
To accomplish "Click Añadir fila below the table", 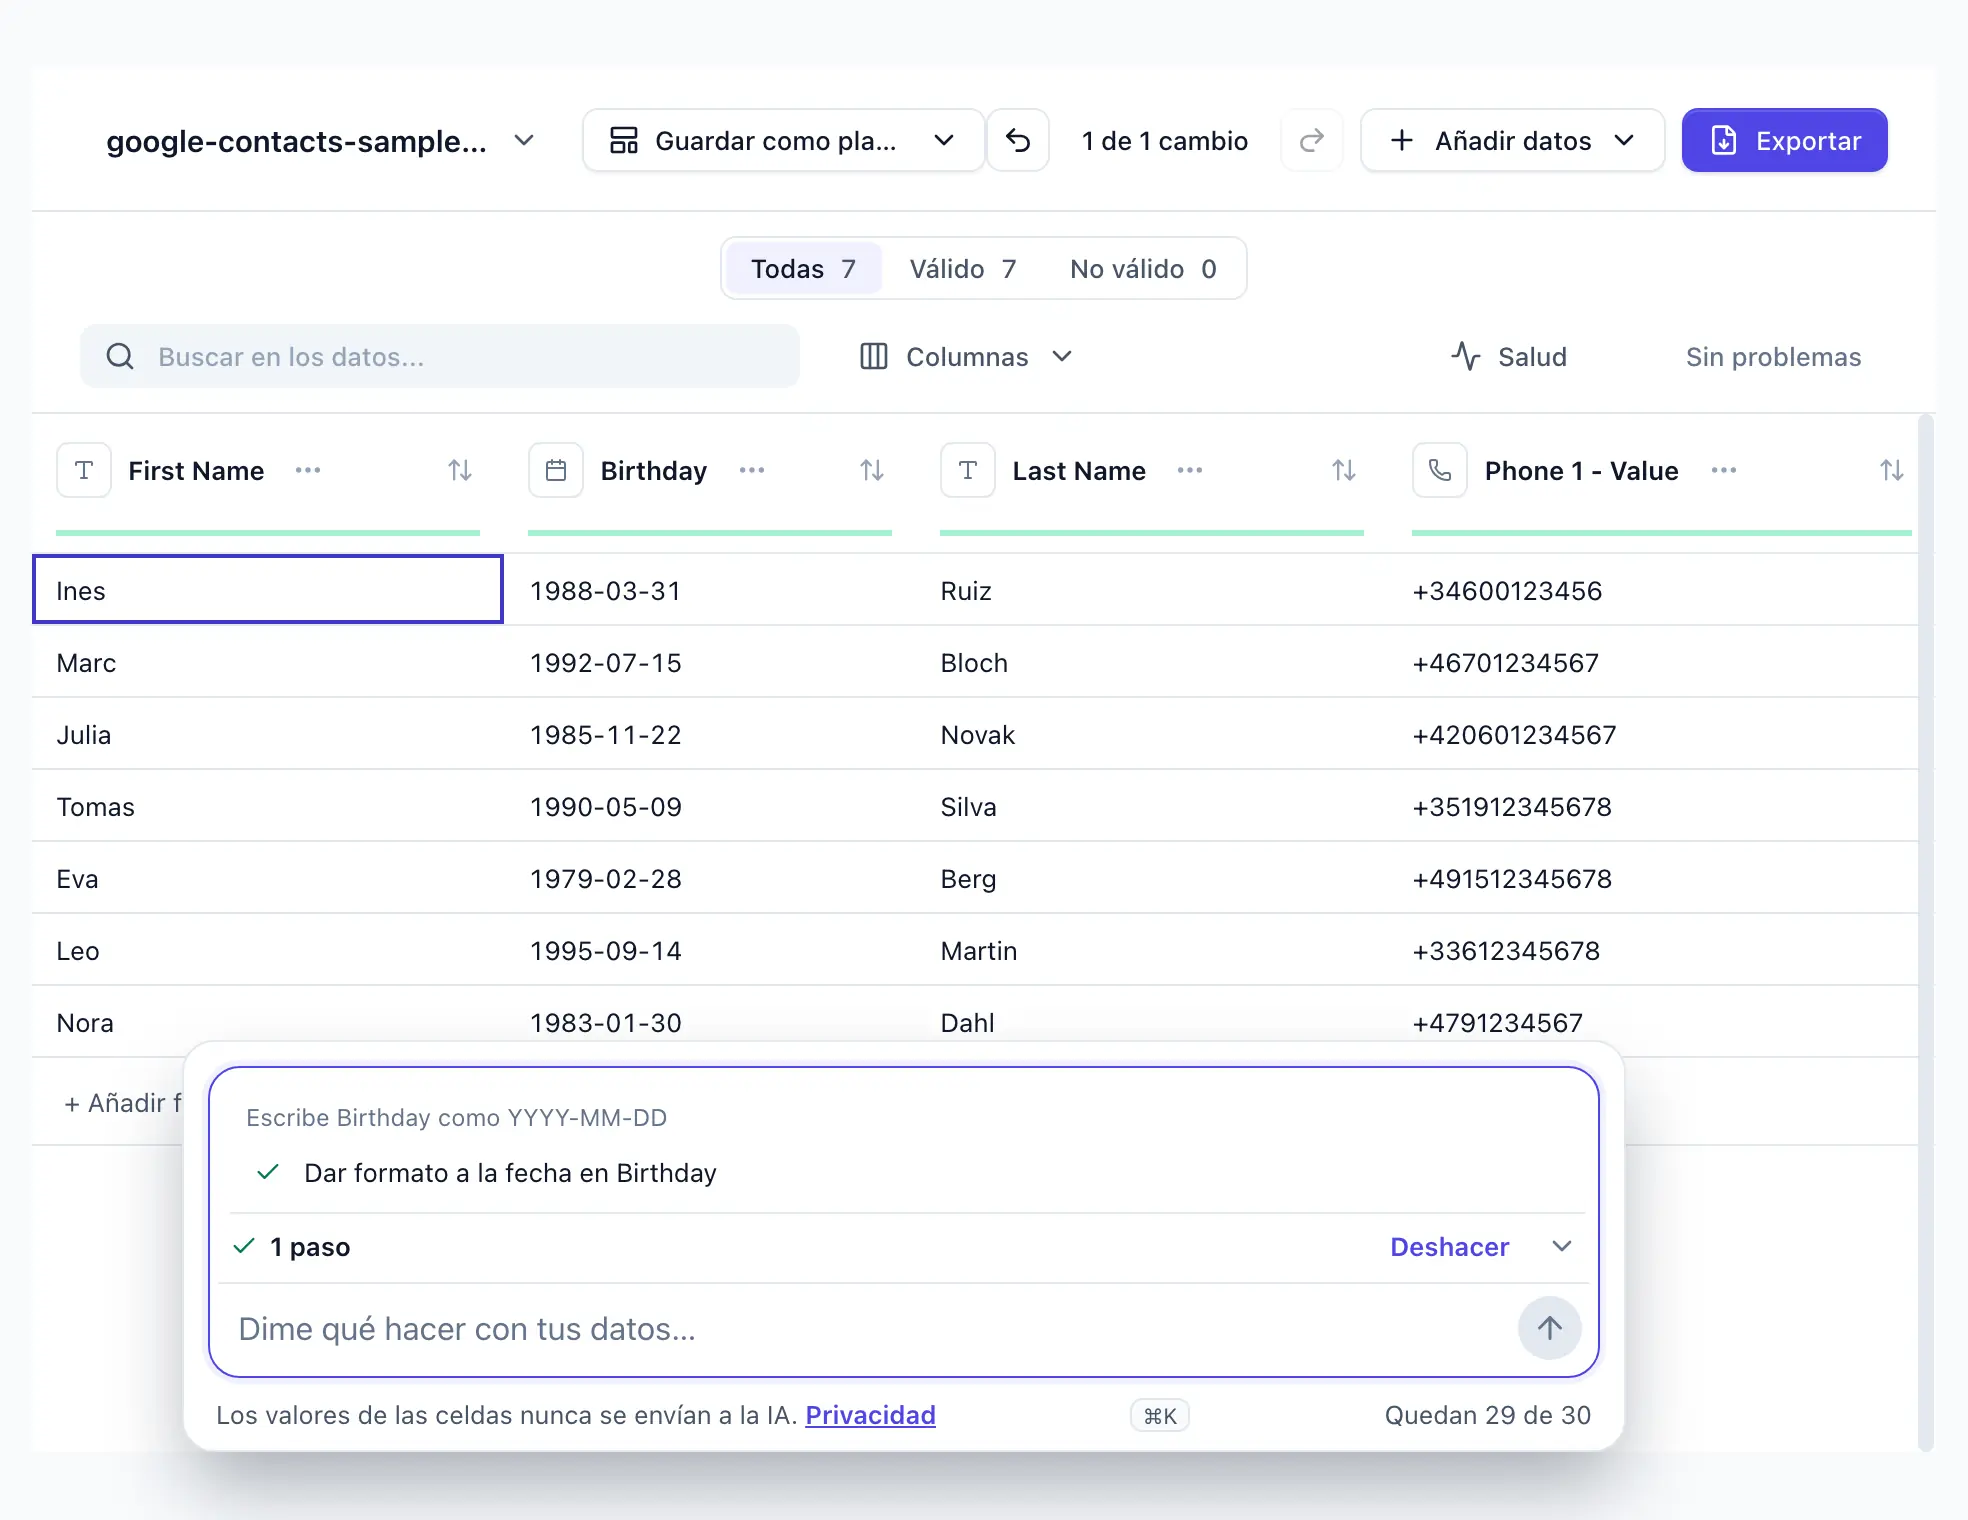I will (x=124, y=1102).
